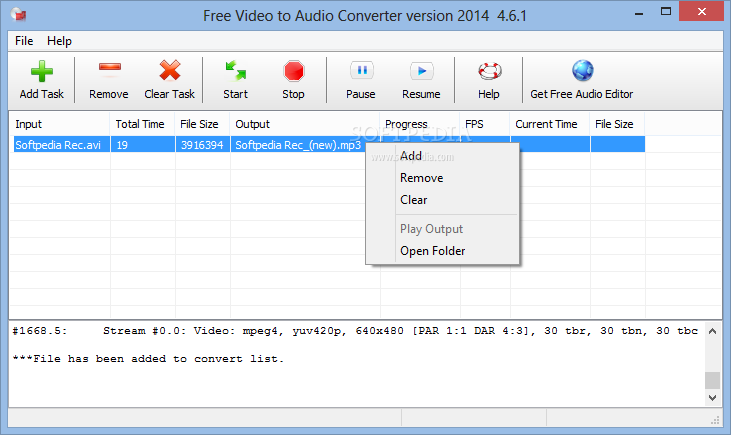Stop conversion with the red octagon icon
The width and height of the screenshot is (731, 435).
tap(294, 71)
